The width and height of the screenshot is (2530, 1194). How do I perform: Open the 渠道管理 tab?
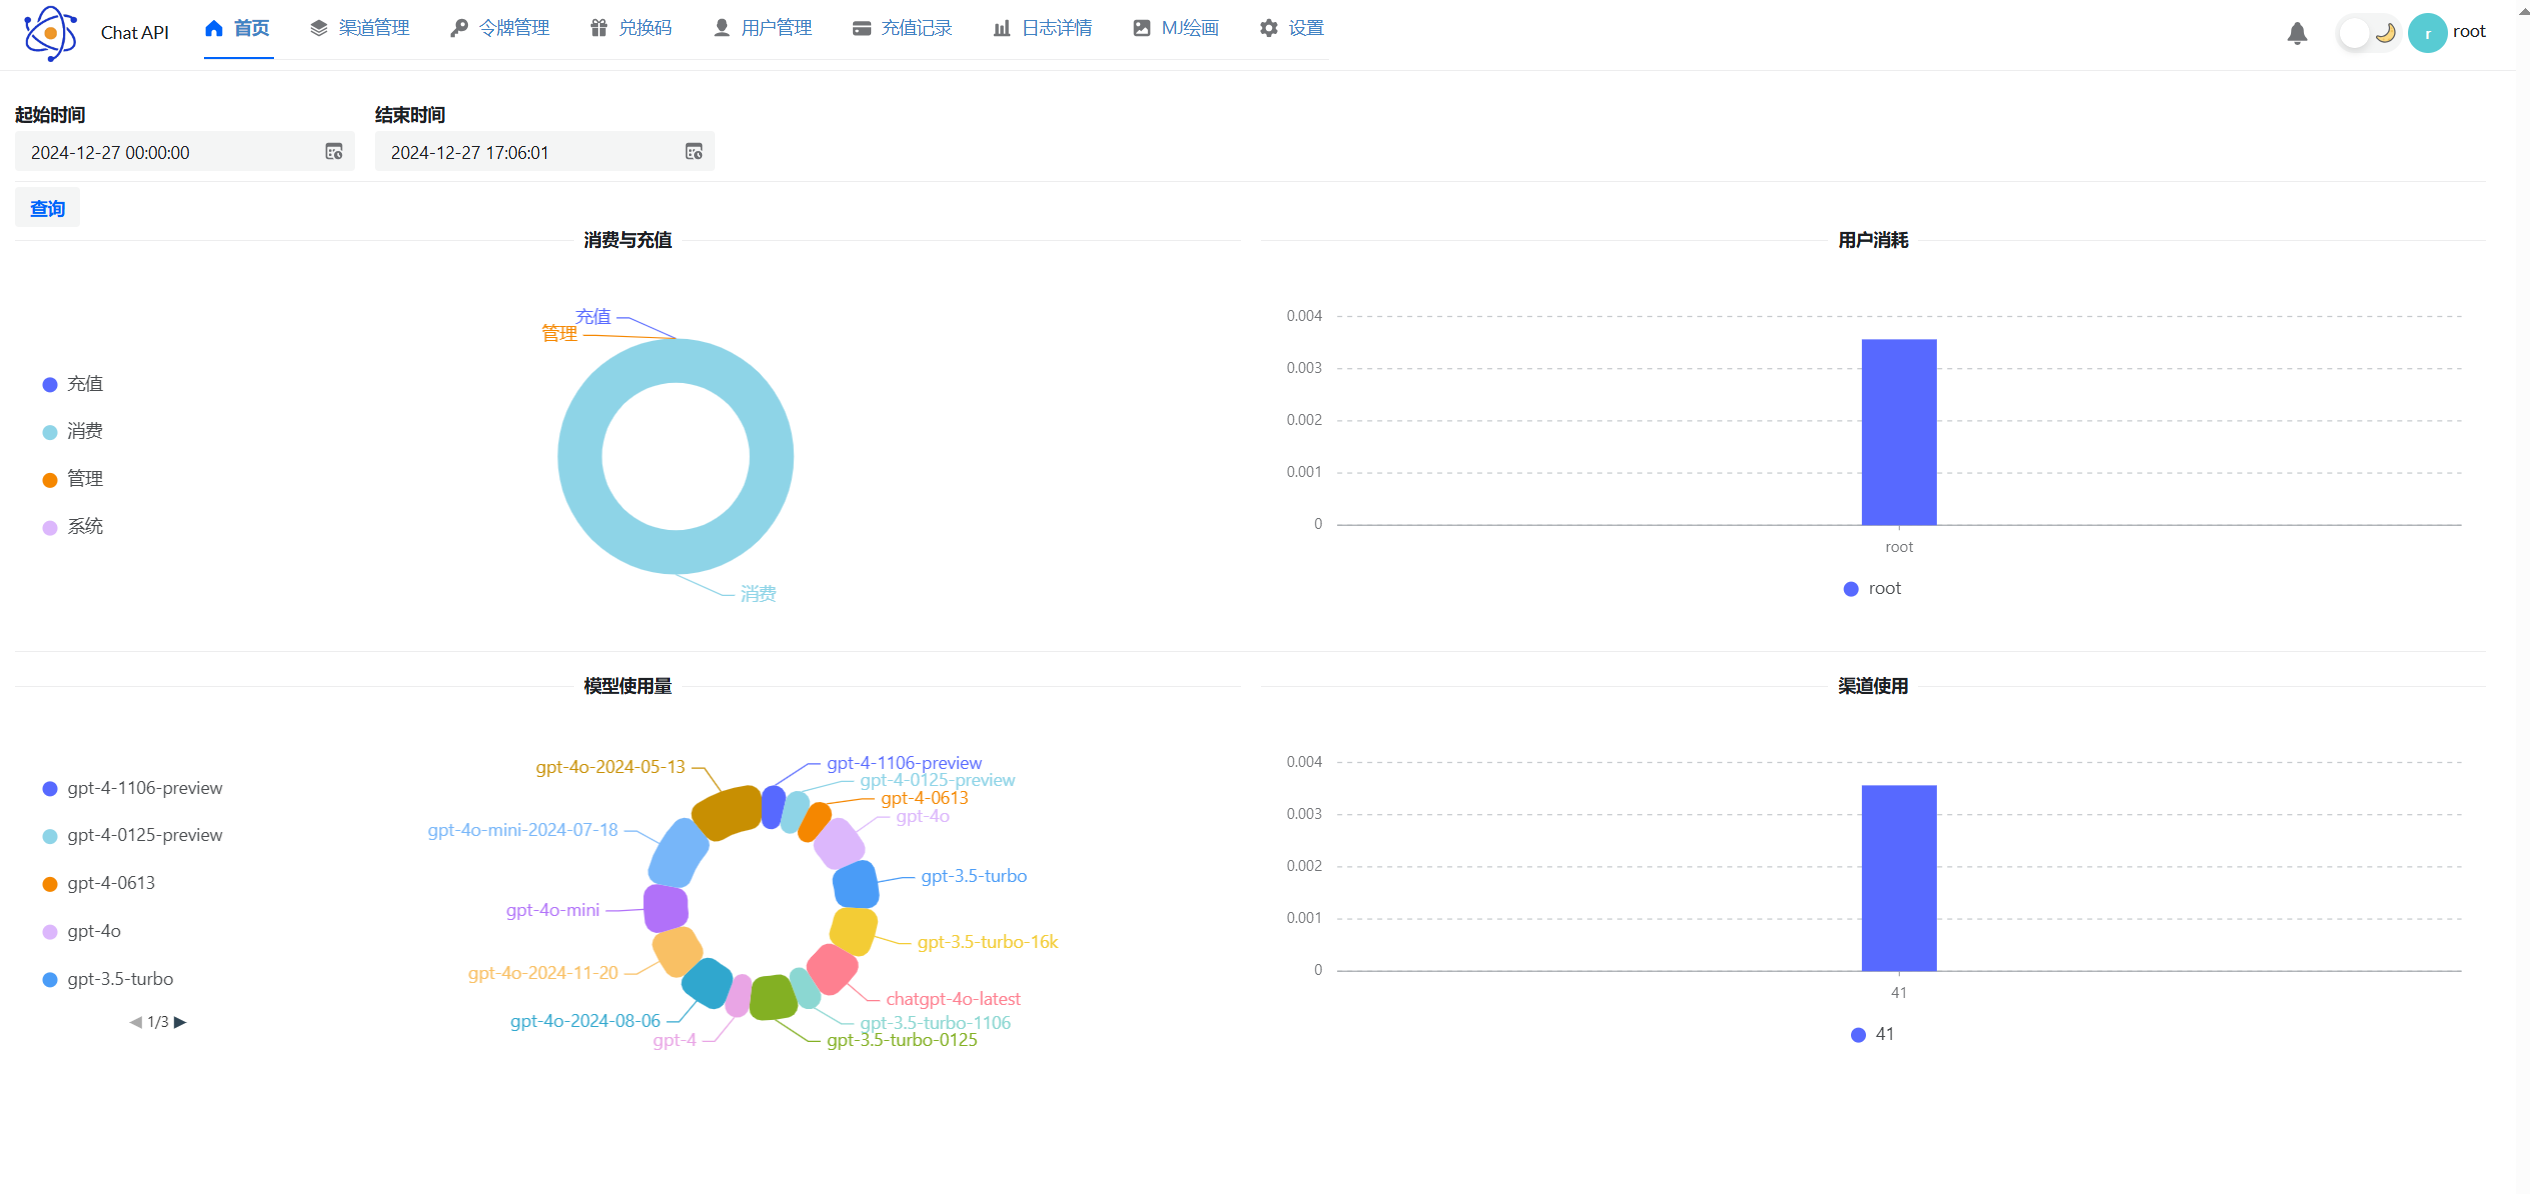(x=360, y=28)
